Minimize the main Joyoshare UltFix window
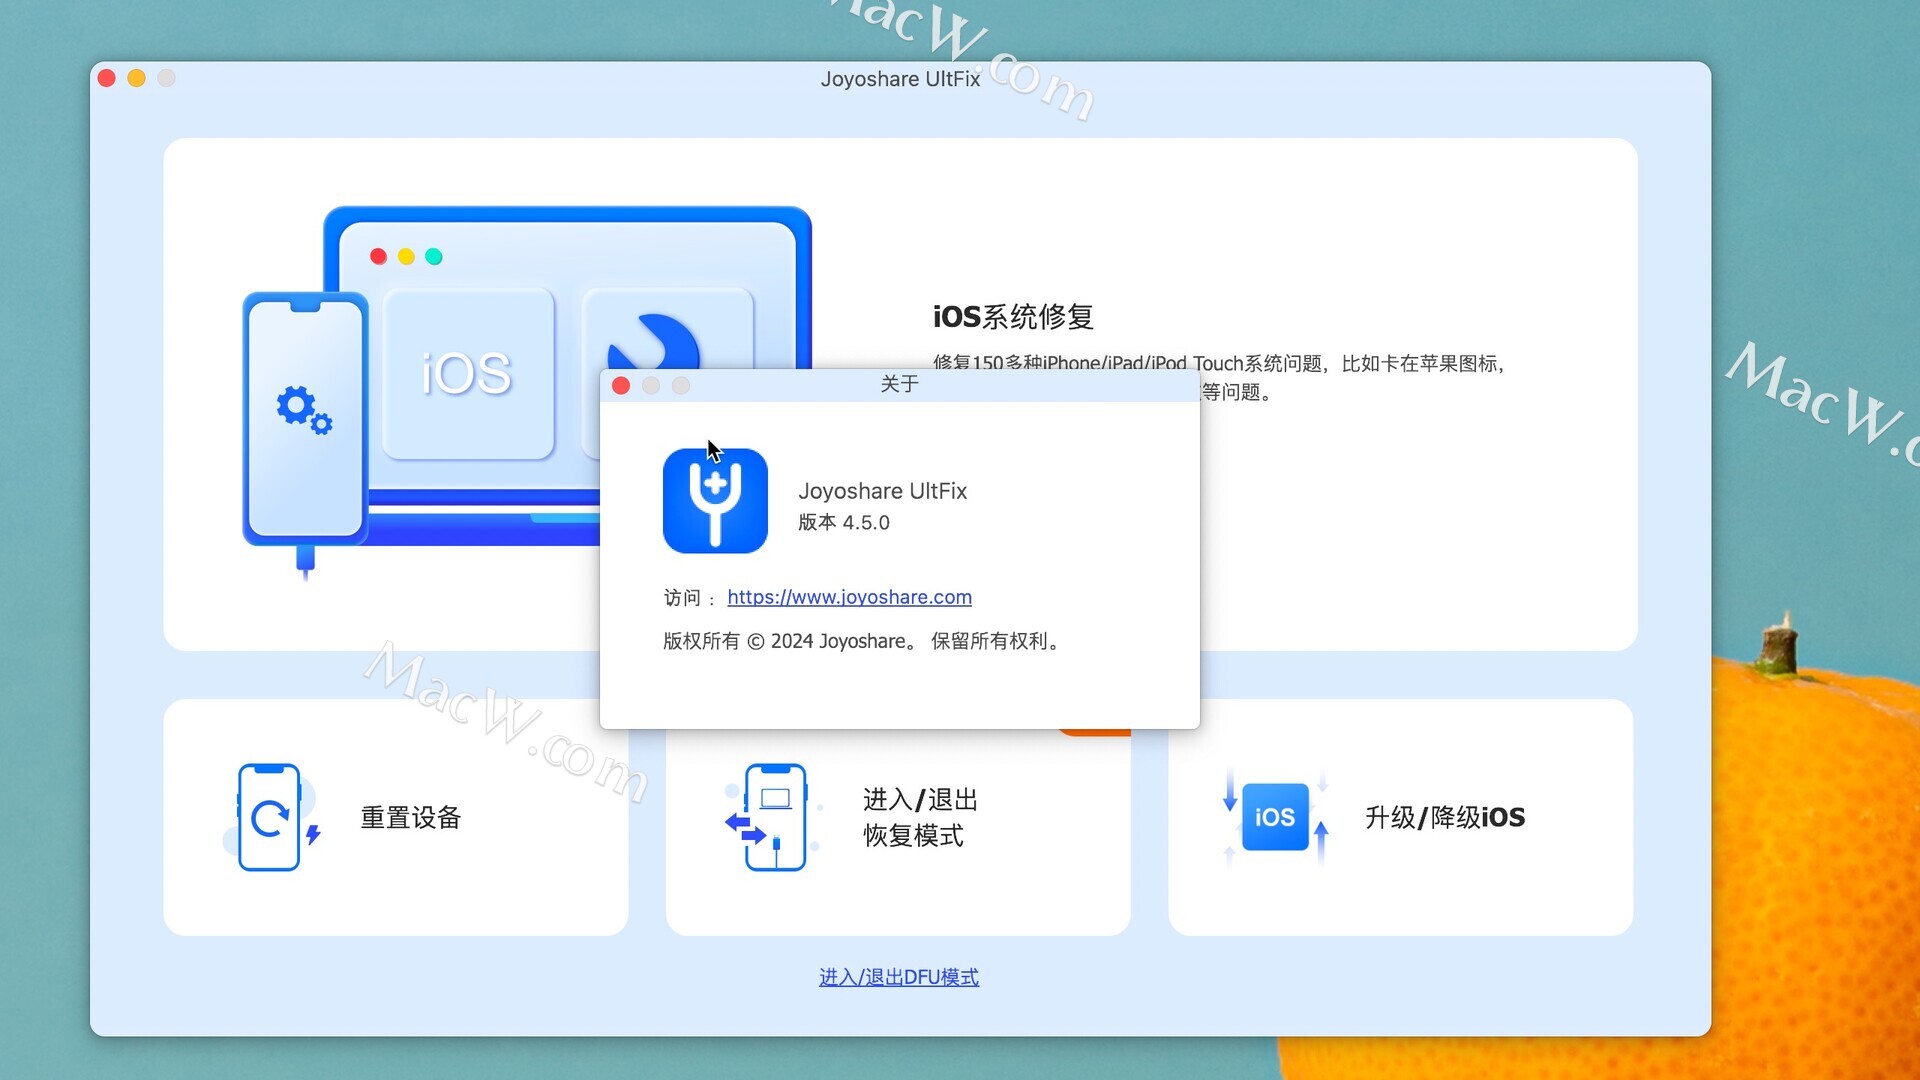The image size is (1920, 1080). [x=137, y=78]
